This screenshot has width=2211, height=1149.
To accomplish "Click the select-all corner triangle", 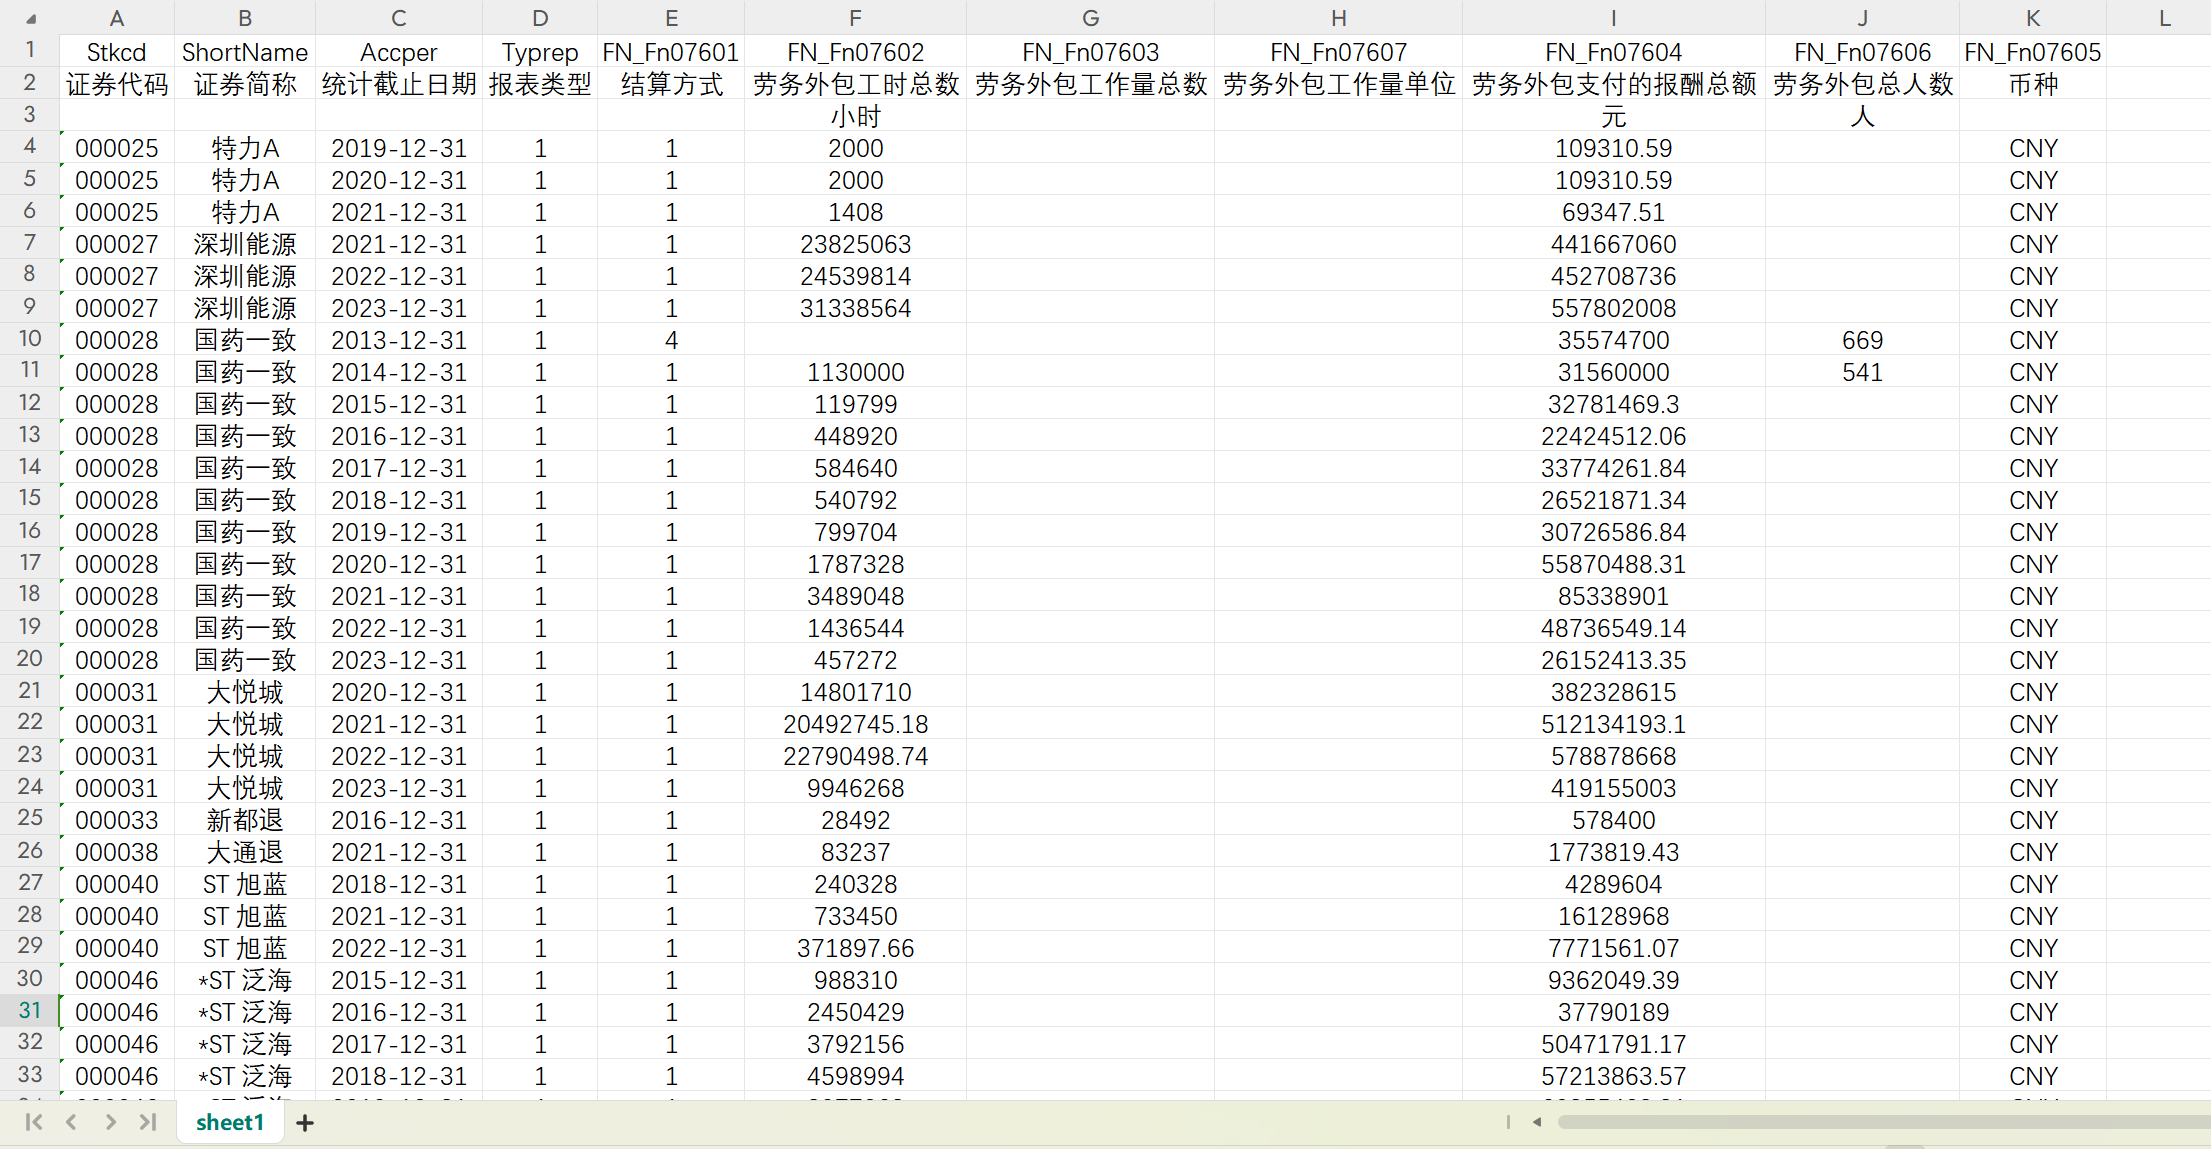I will 32,19.
